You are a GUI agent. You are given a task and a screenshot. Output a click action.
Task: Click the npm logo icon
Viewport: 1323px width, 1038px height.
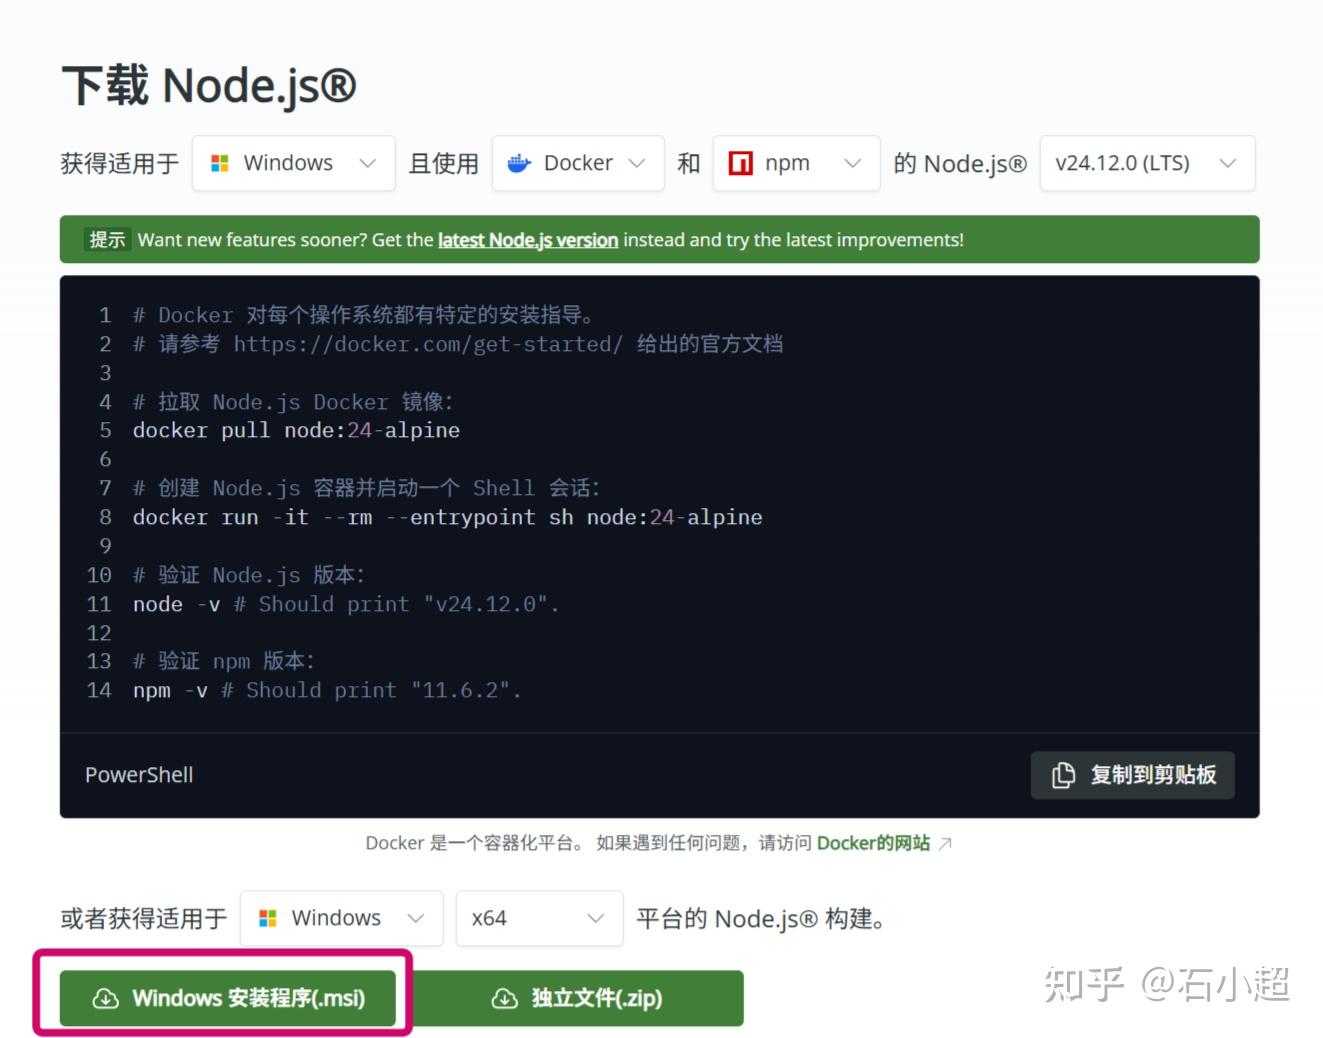coord(740,162)
